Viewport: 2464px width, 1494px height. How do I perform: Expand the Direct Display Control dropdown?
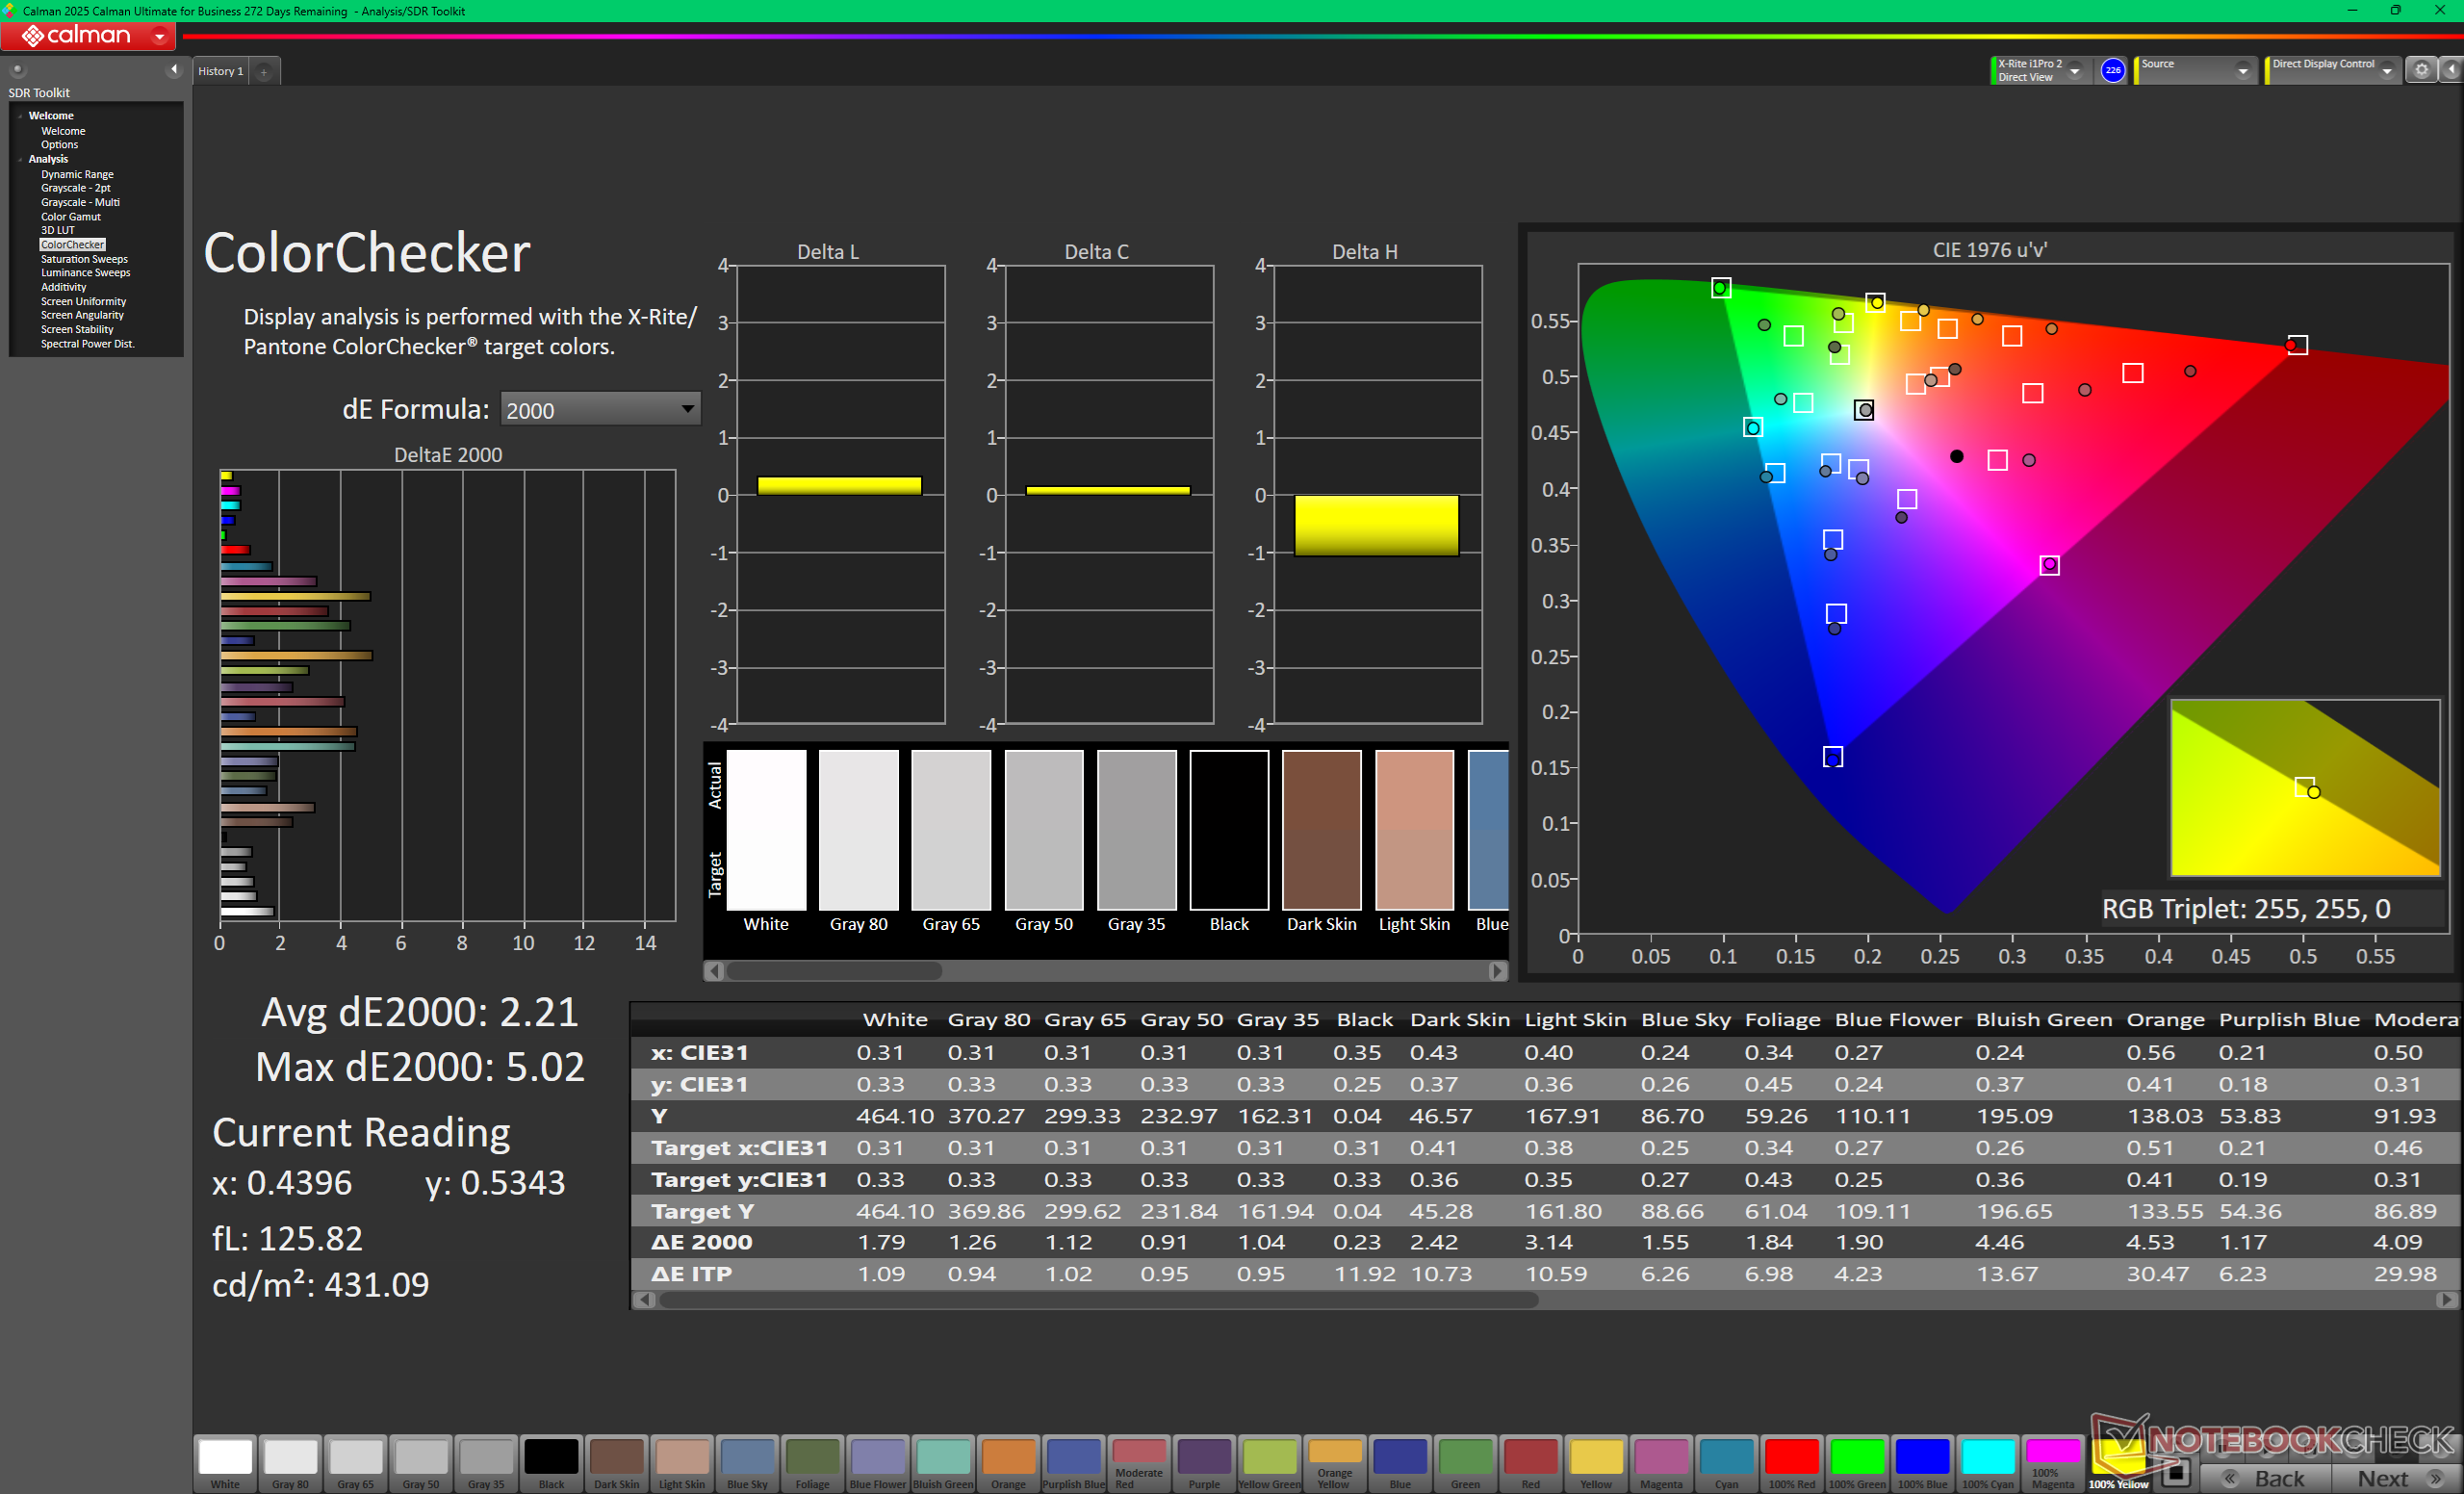click(x=2386, y=71)
